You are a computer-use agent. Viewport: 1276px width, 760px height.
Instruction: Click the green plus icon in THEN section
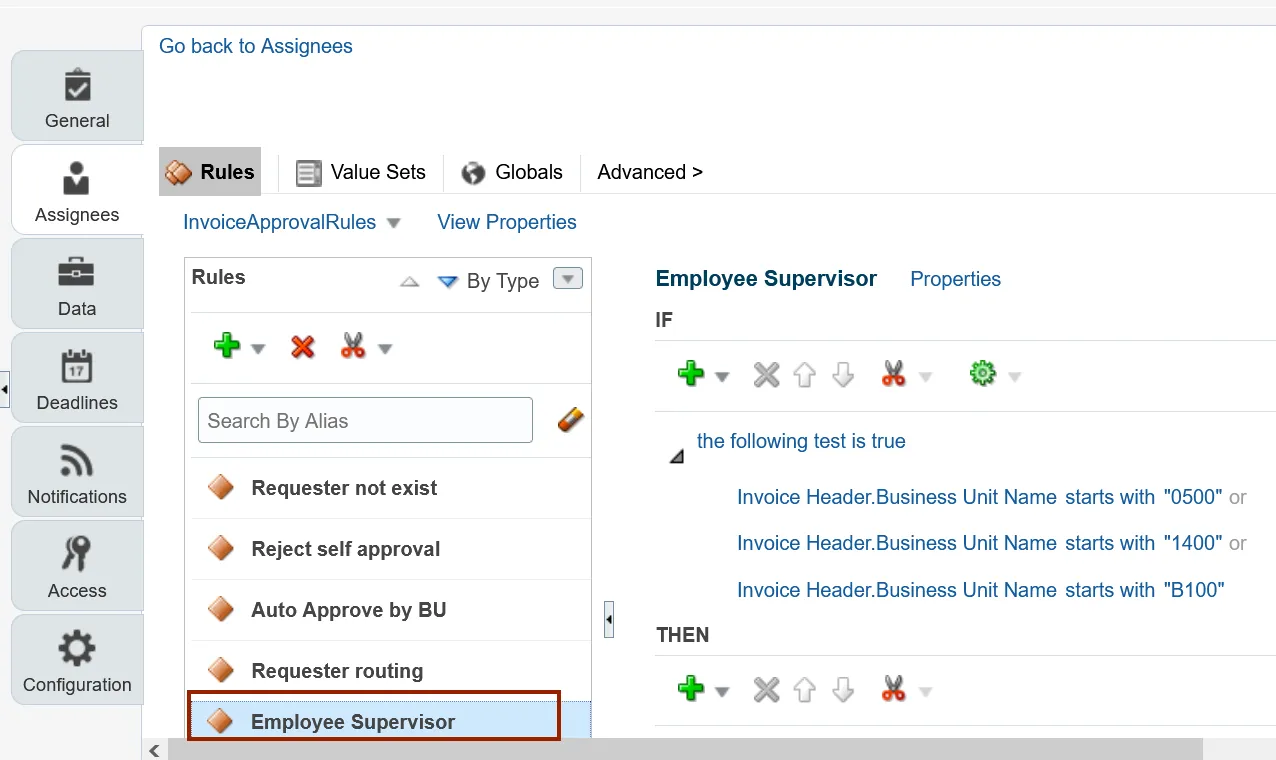tap(691, 689)
